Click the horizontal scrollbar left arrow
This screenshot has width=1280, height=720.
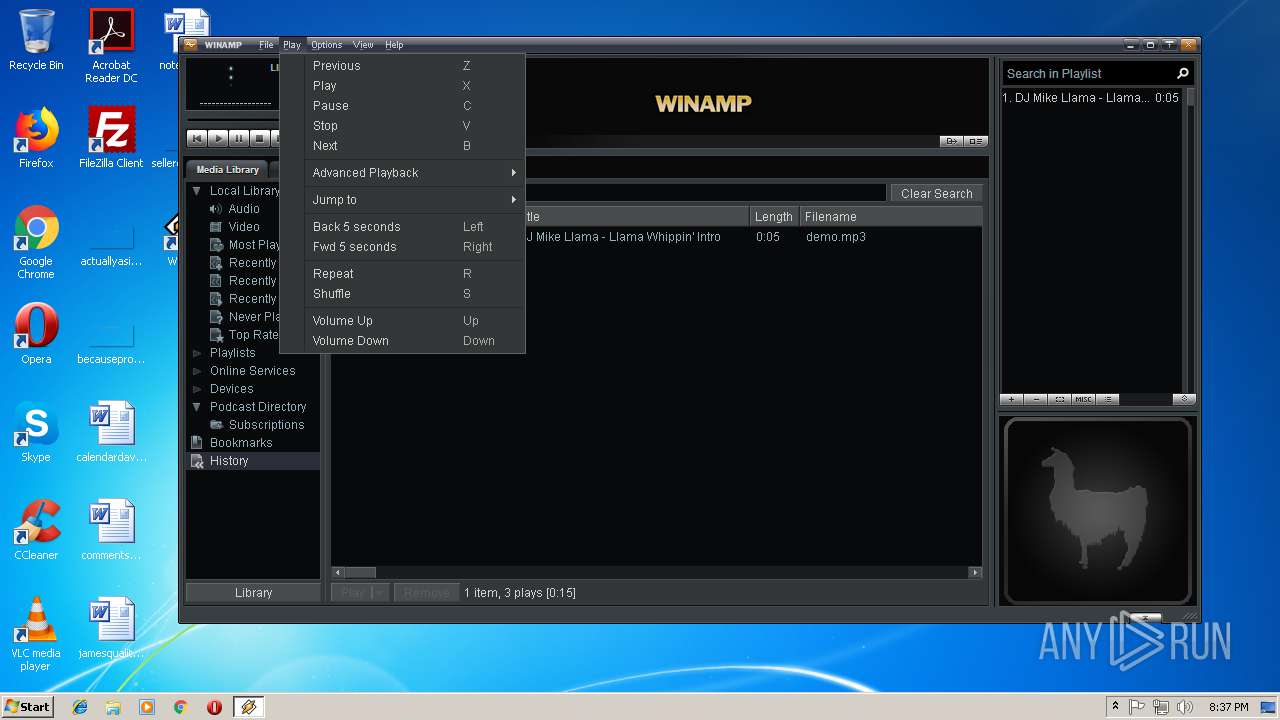[338, 573]
